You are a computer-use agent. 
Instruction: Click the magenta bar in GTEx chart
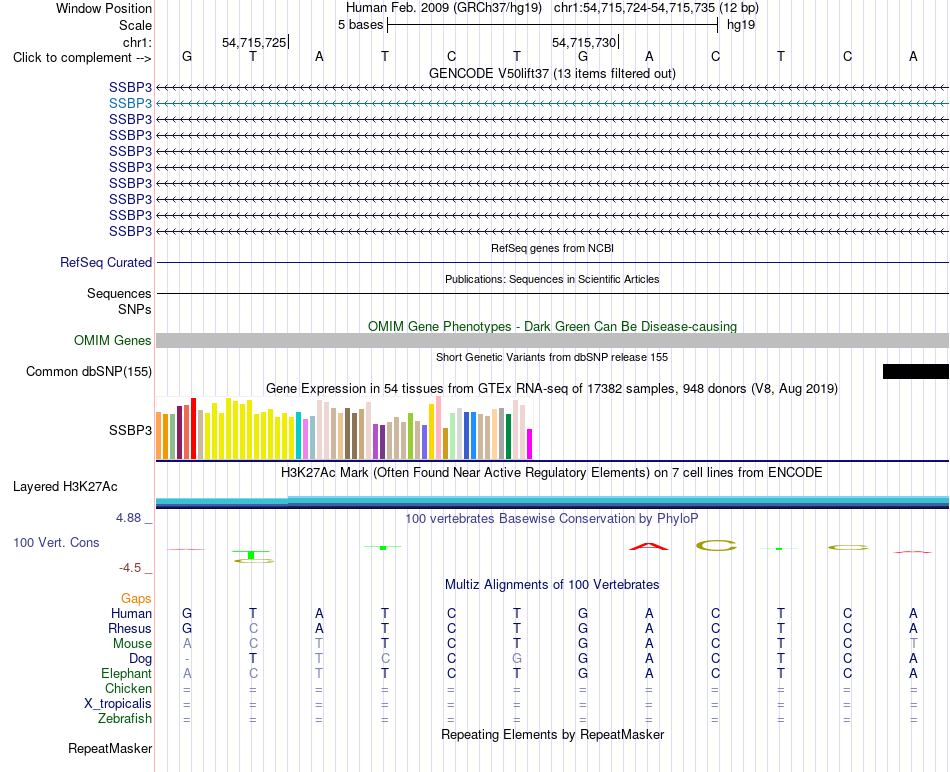coord(530,444)
